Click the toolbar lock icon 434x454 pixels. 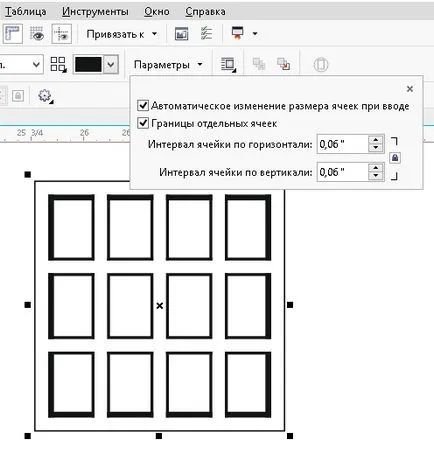click(x=18, y=96)
